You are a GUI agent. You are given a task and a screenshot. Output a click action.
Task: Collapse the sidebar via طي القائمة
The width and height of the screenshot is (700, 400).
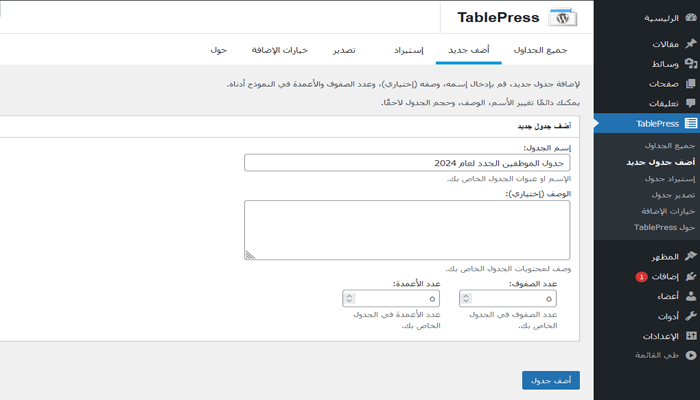(647, 355)
